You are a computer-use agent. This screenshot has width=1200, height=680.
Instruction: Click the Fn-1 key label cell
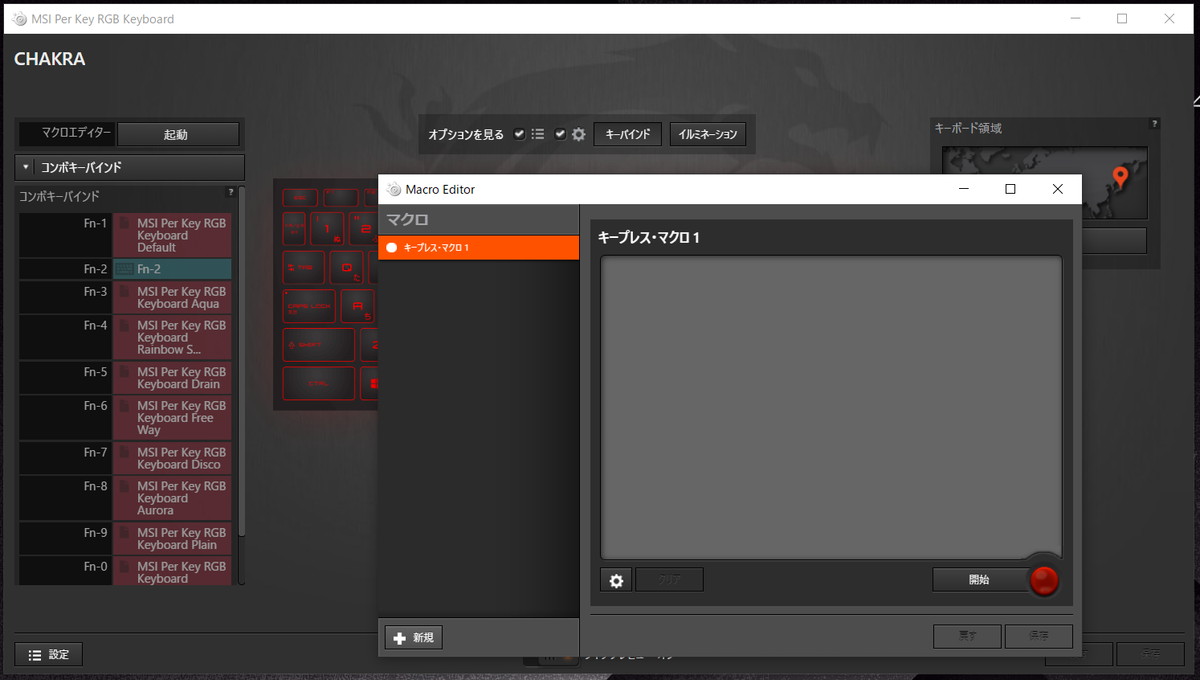click(65, 235)
